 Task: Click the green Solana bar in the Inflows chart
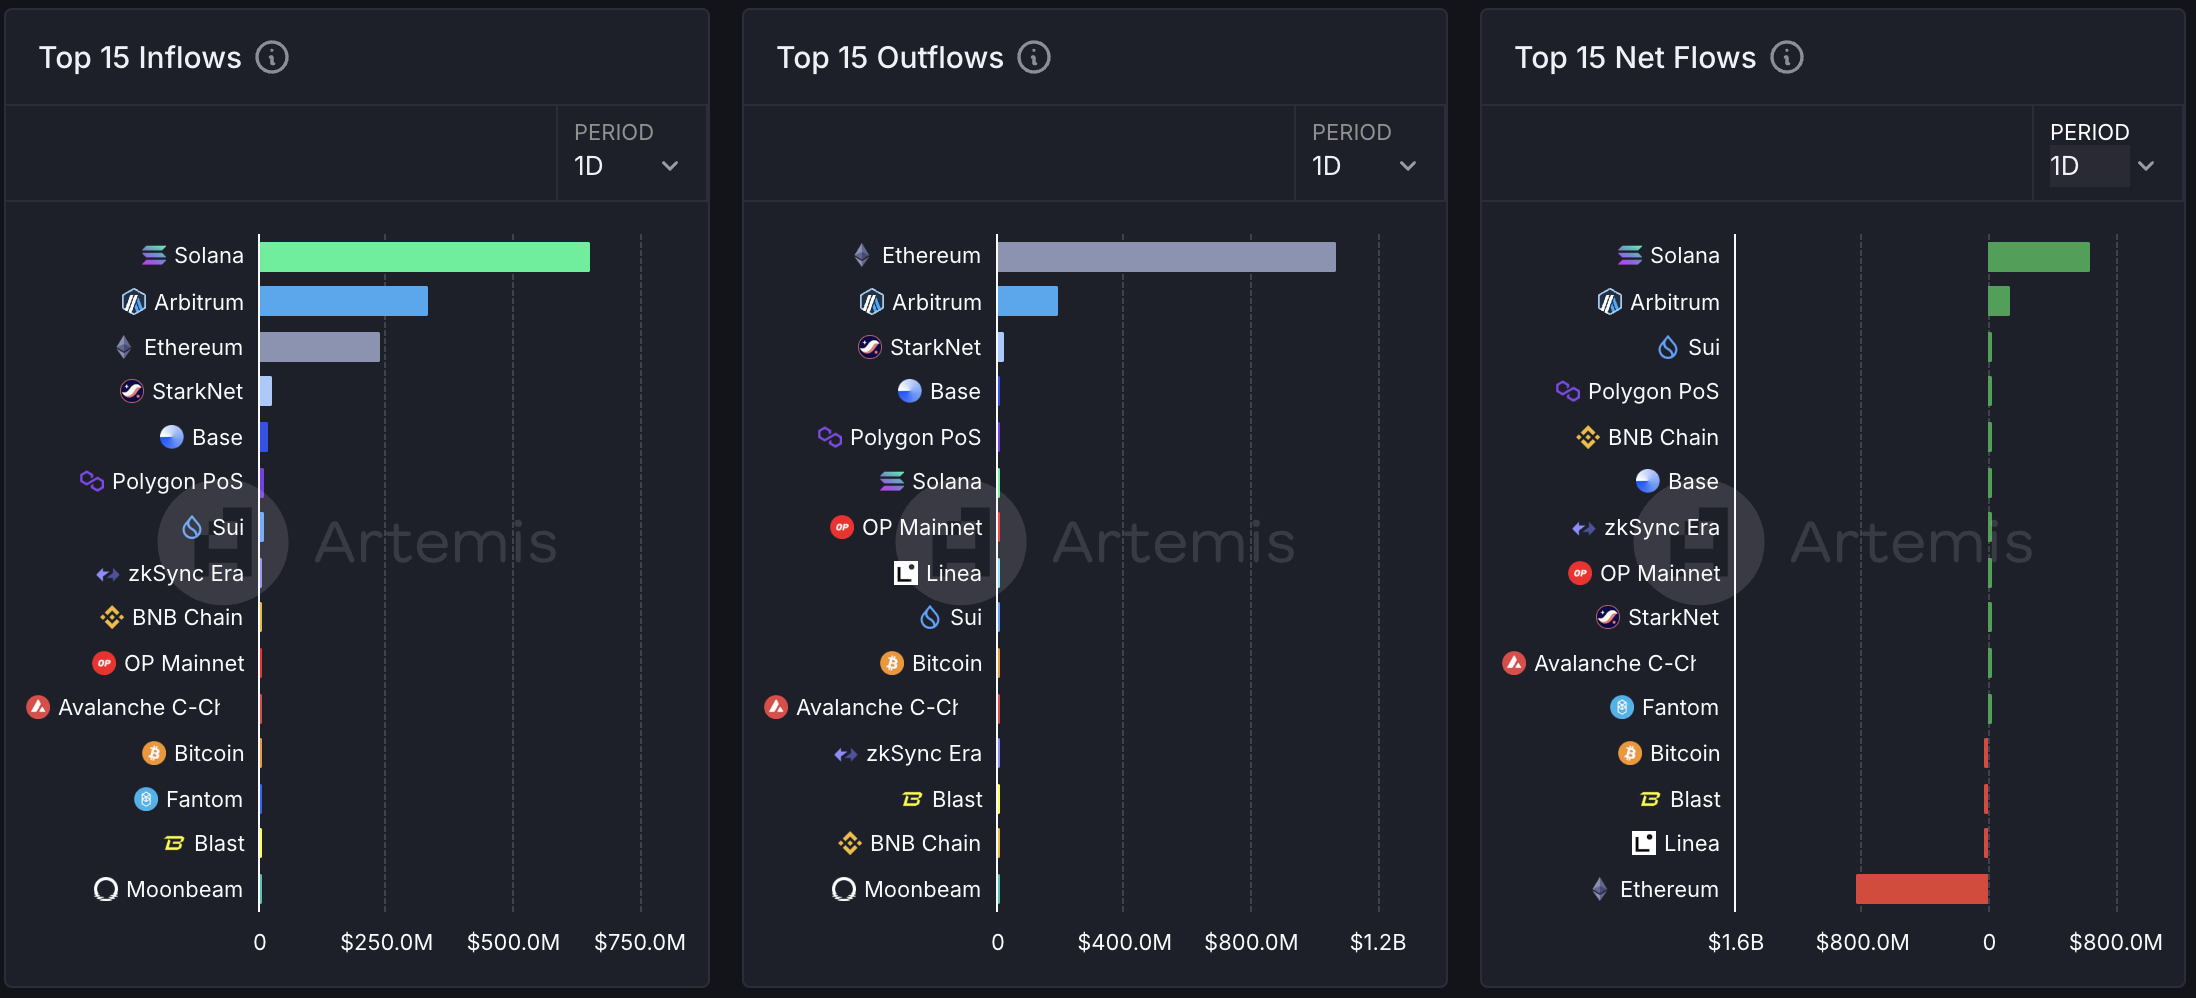coord(424,257)
